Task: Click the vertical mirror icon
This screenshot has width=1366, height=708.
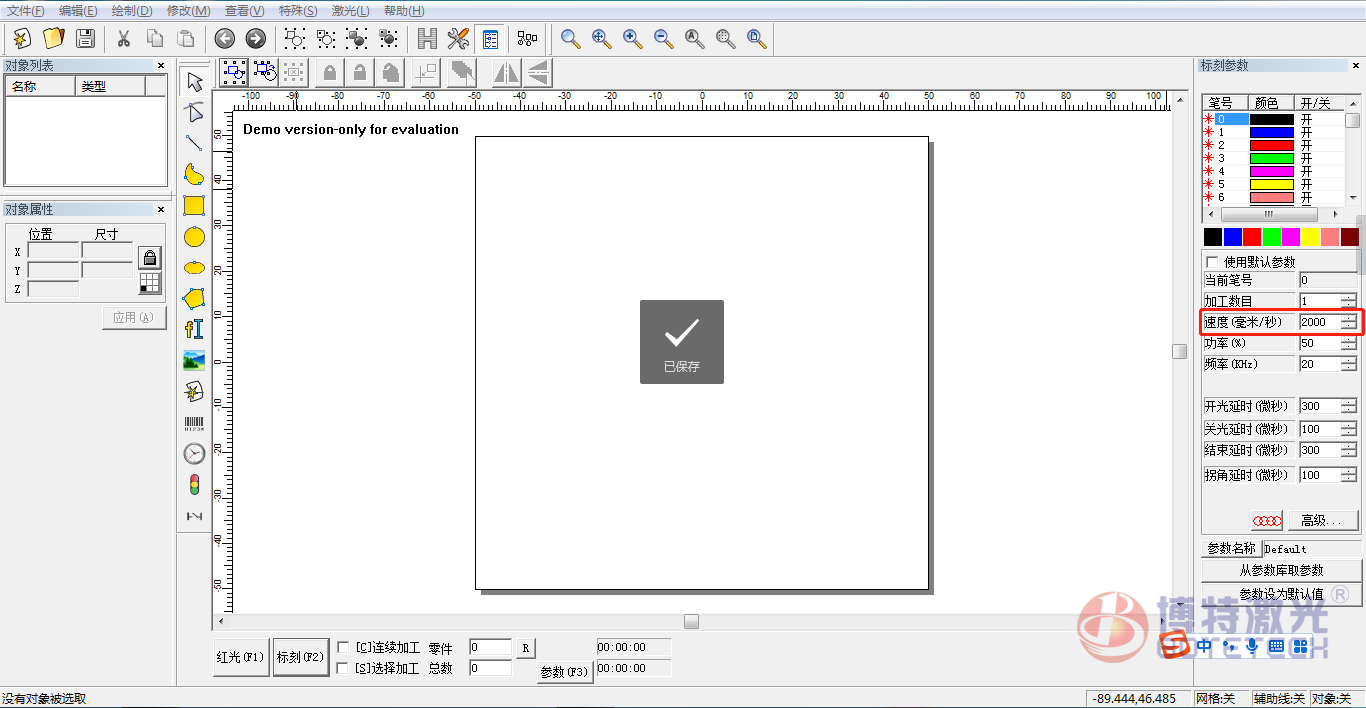Action: point(538,72)
